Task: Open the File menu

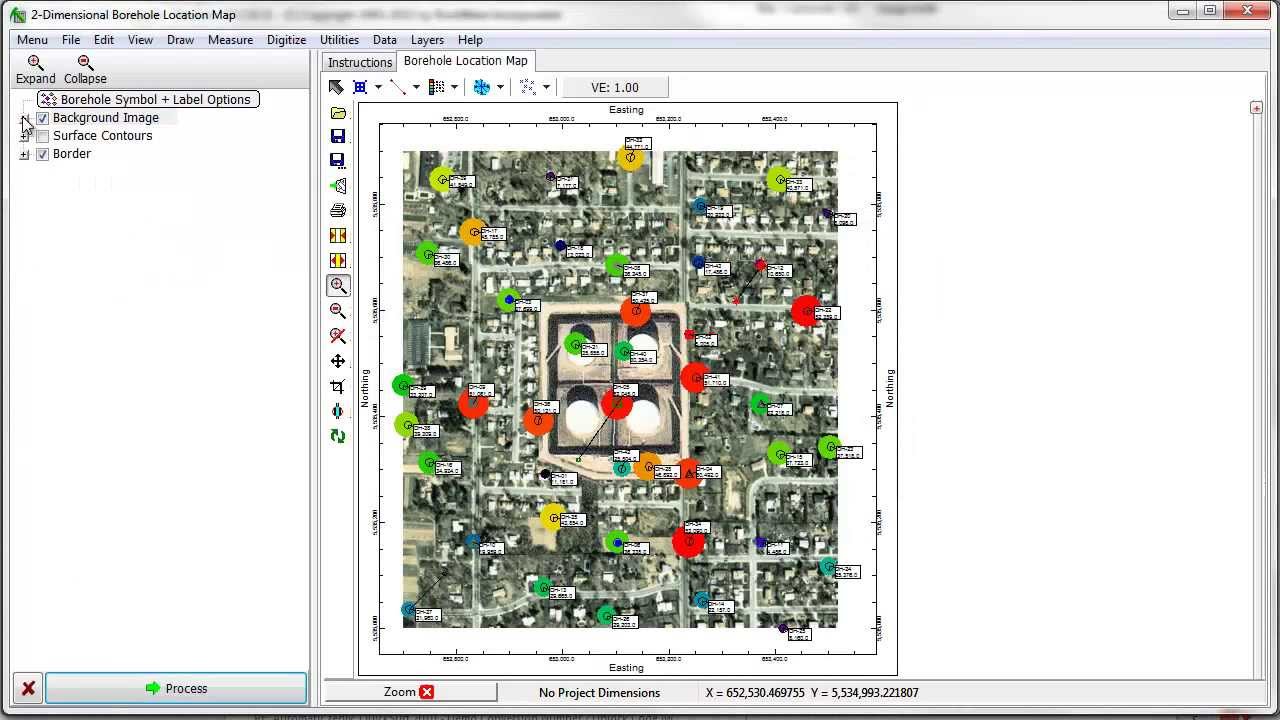Action: pos(71,40)
